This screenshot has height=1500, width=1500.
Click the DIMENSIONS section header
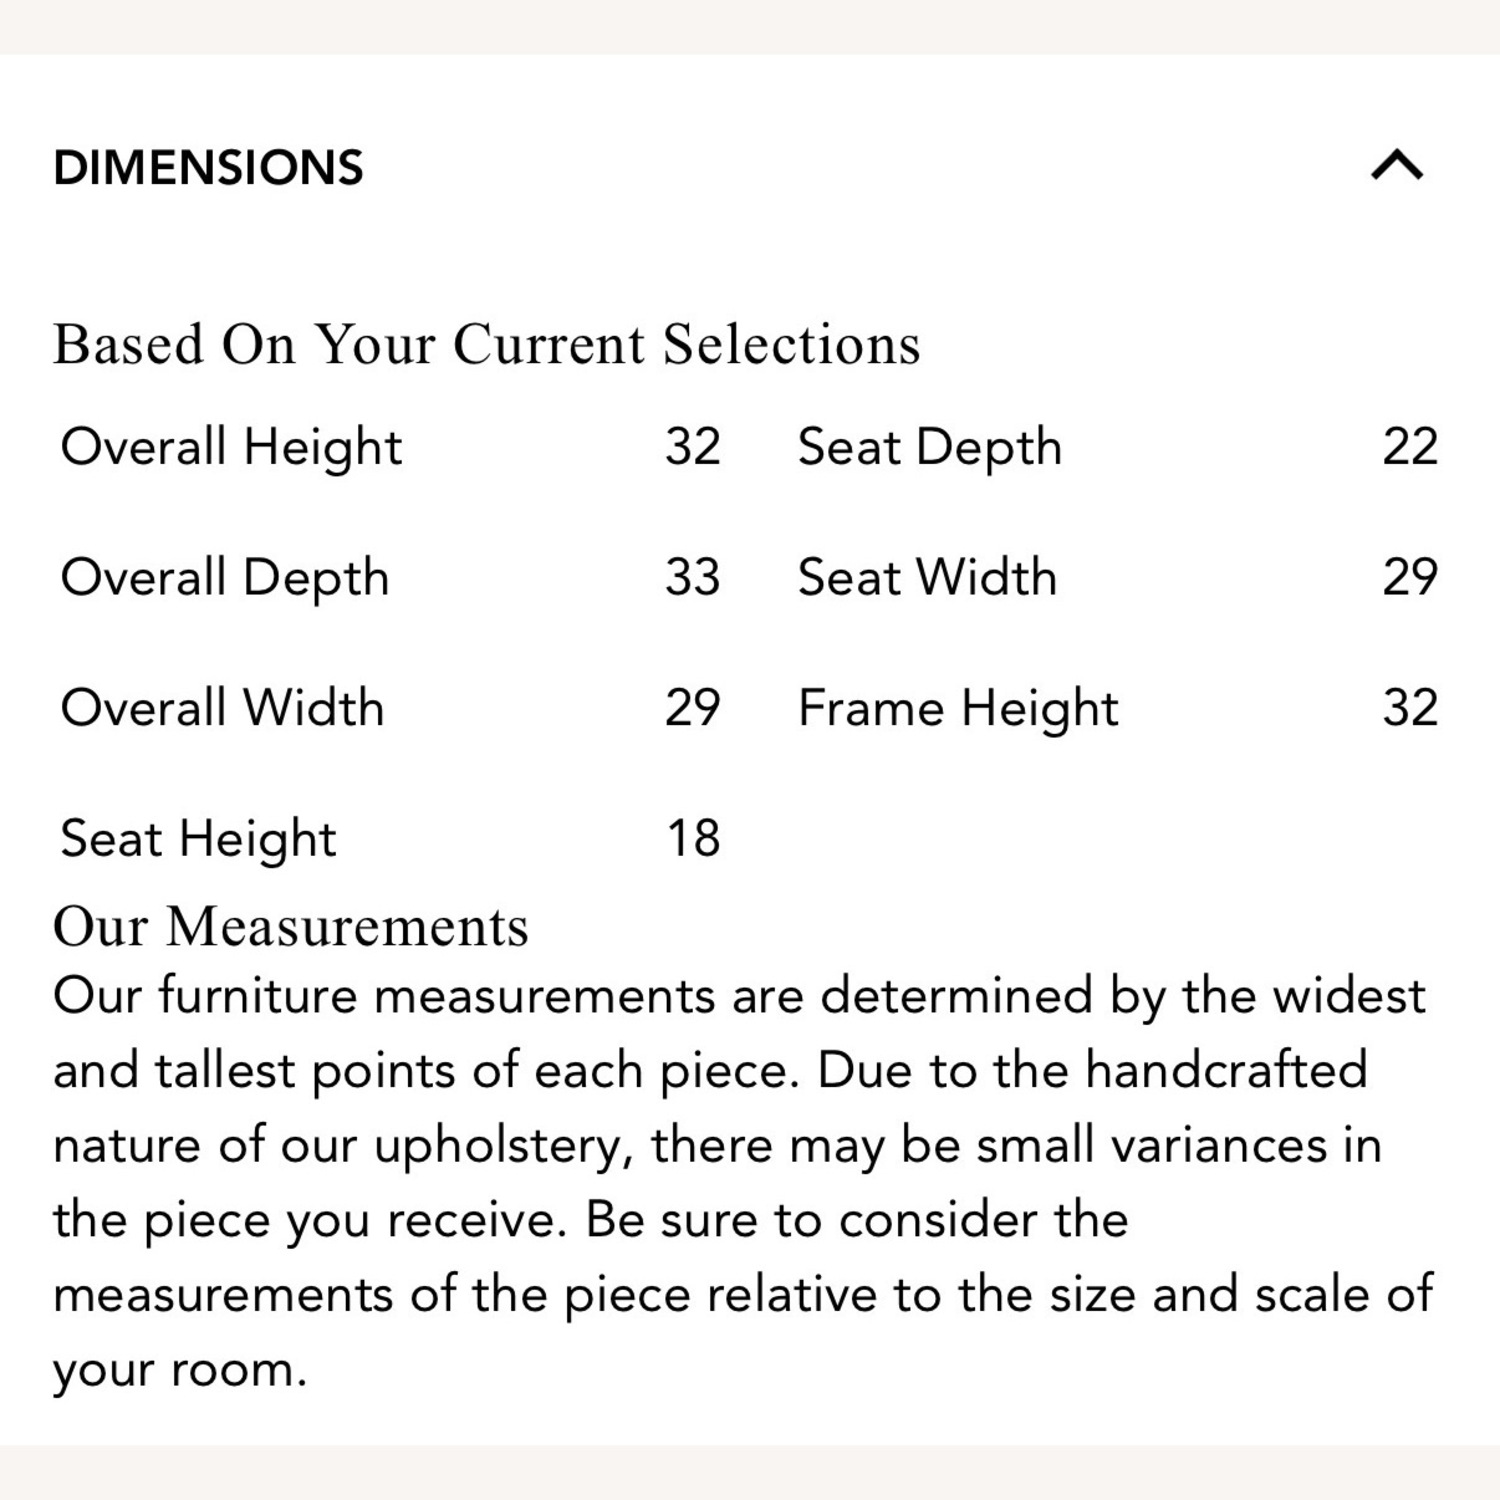[208, 167]
